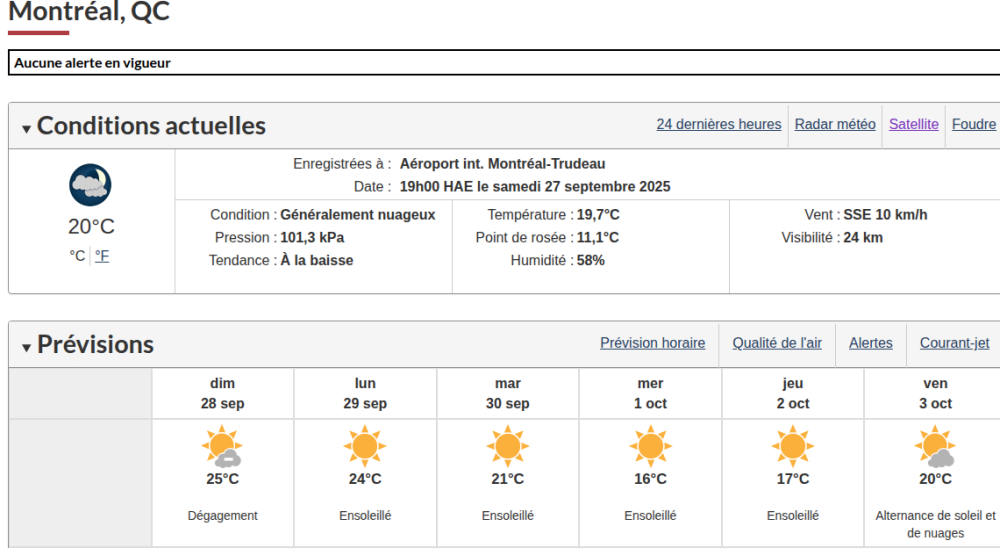
Task: Open the Foudre lightning link
Action: (974, 124)
